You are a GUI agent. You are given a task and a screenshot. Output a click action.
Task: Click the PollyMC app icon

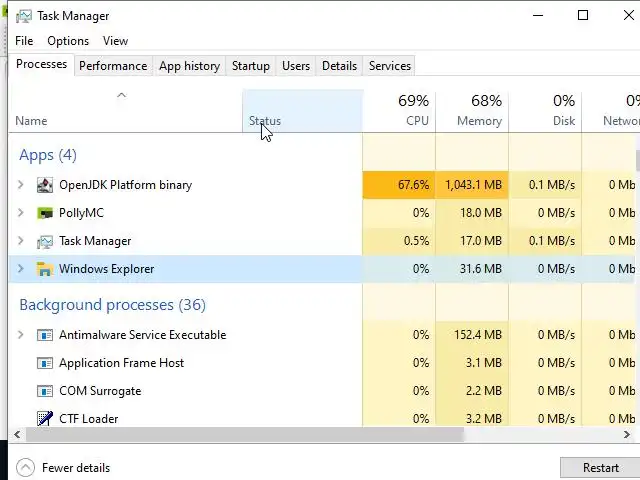(x=44, y=213)
